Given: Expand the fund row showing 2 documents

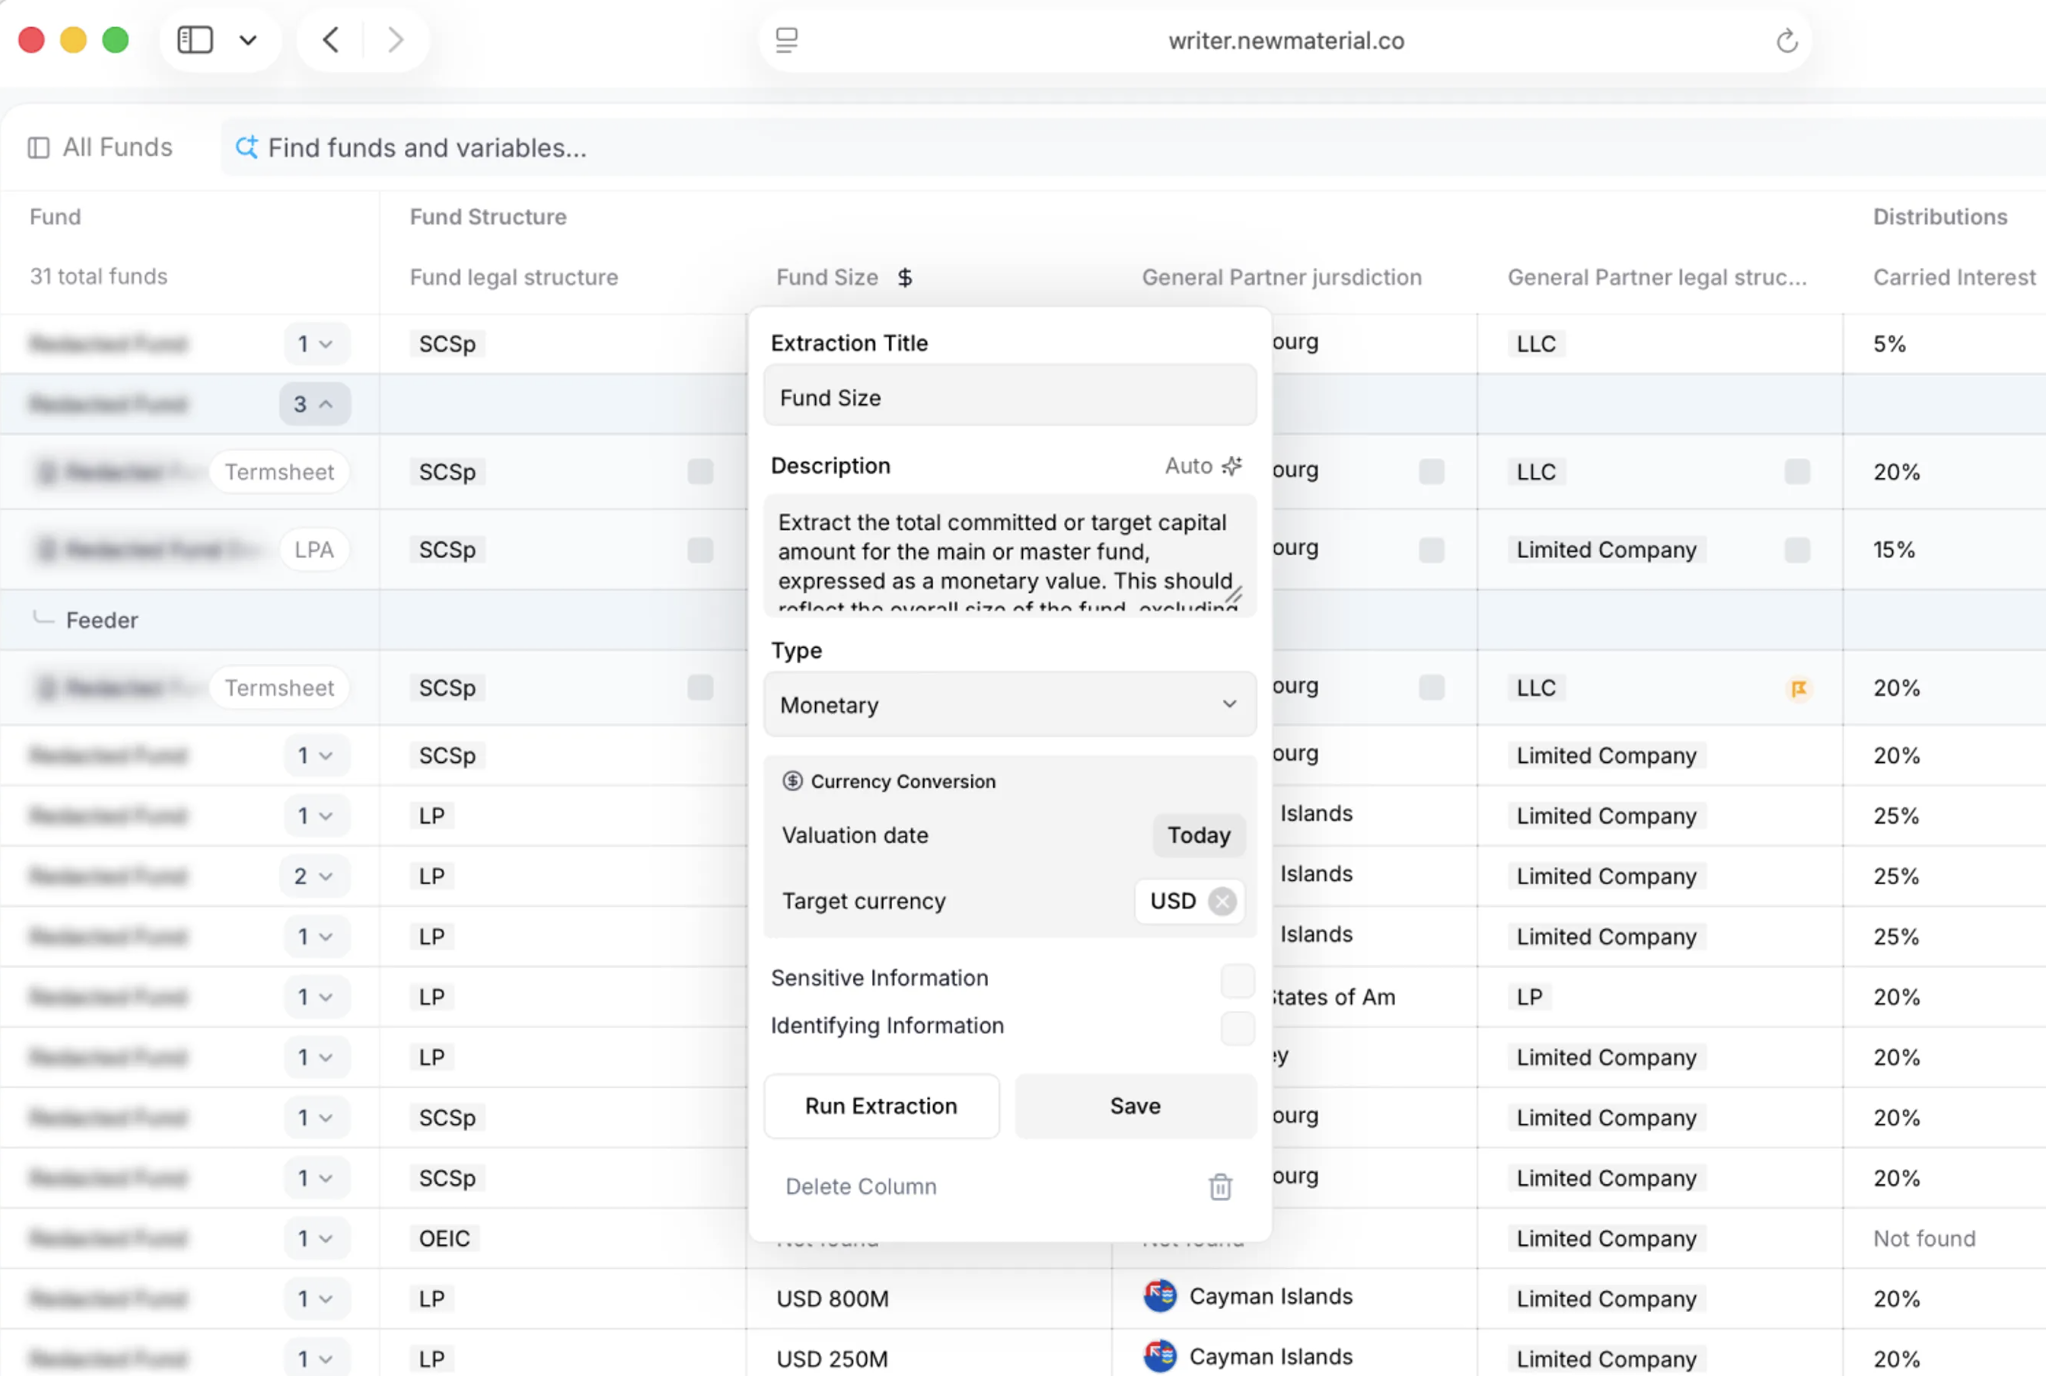Looking at the screenshot, I should coord(314,876).
